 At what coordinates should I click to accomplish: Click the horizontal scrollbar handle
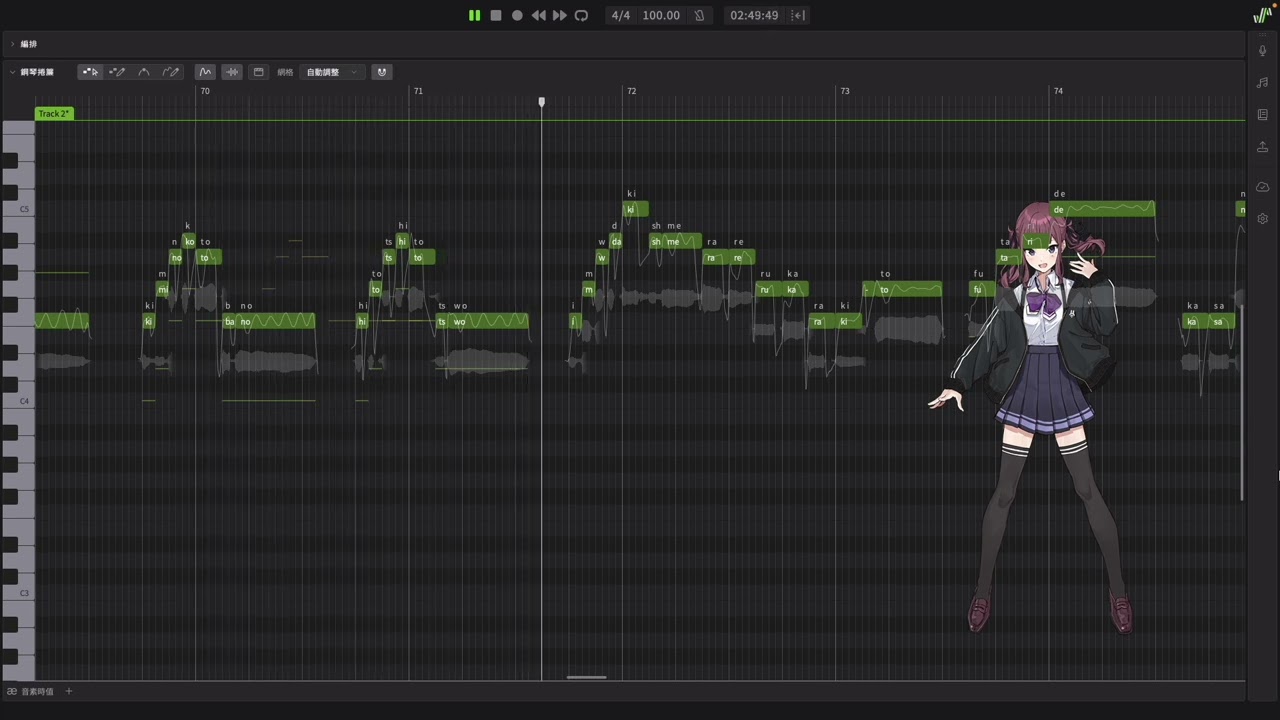point(586,677)
